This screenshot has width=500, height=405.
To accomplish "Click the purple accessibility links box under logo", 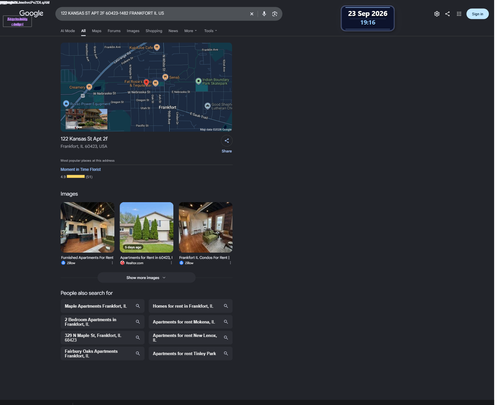I will click(17, 22).
